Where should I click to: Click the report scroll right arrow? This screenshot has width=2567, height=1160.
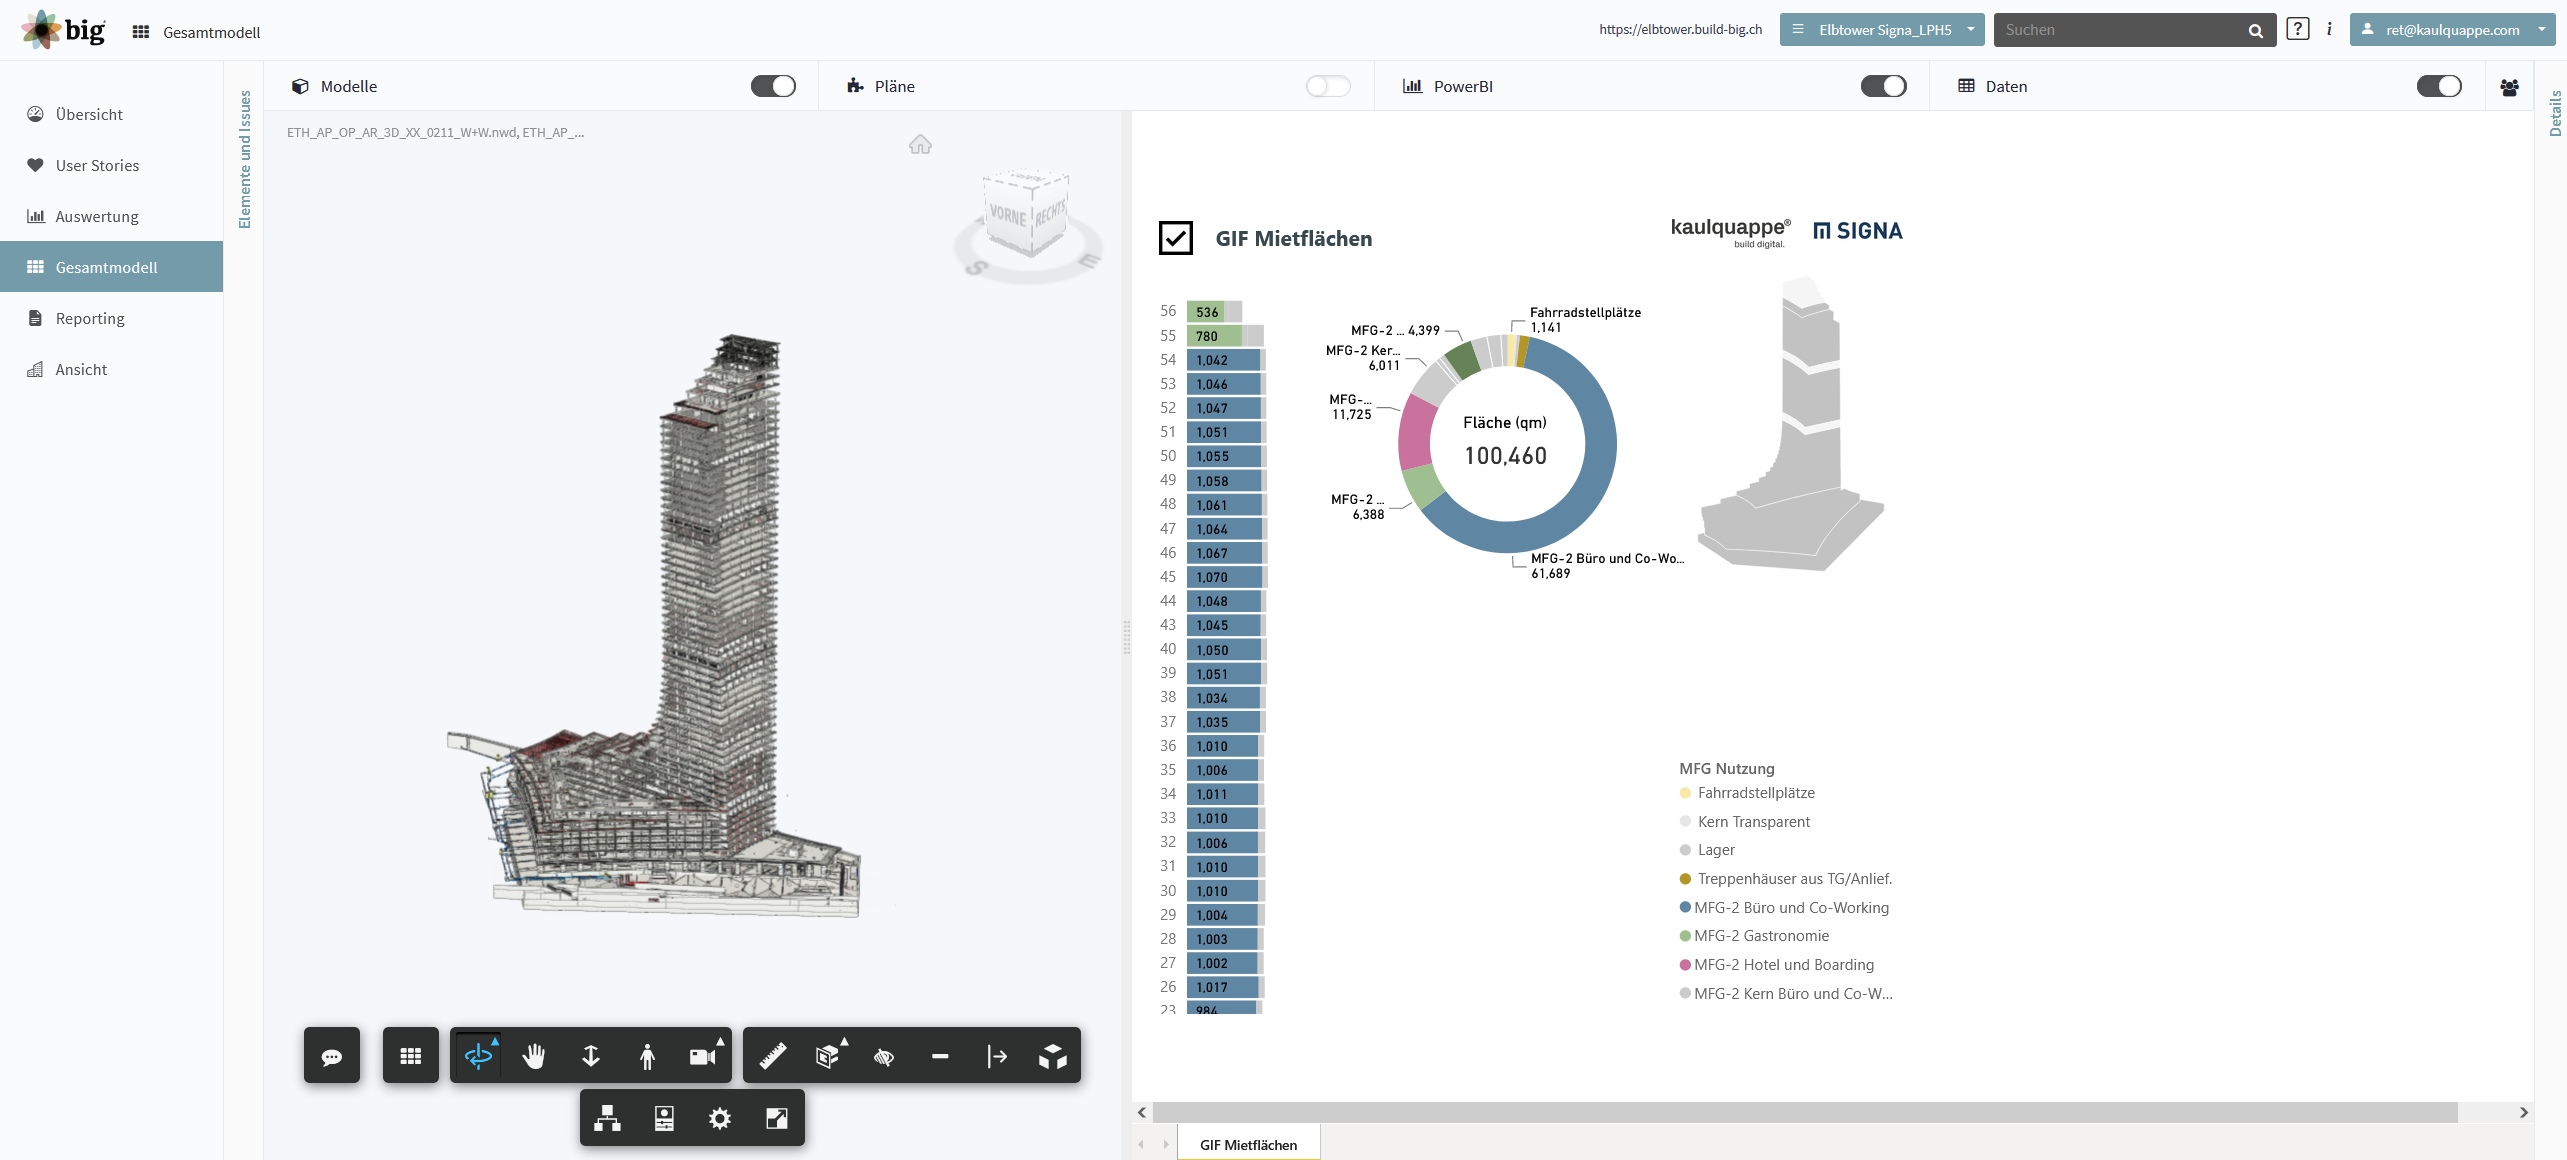click(2523, 1112)
